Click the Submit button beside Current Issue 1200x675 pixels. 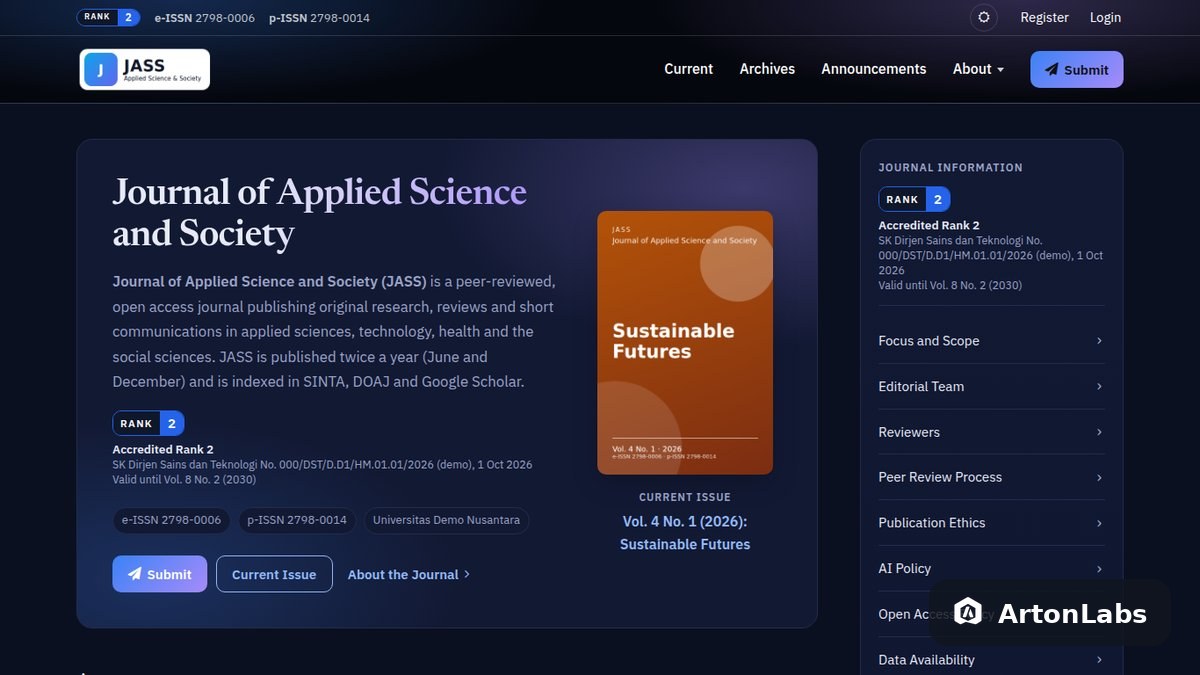click(x=160, y=574)
